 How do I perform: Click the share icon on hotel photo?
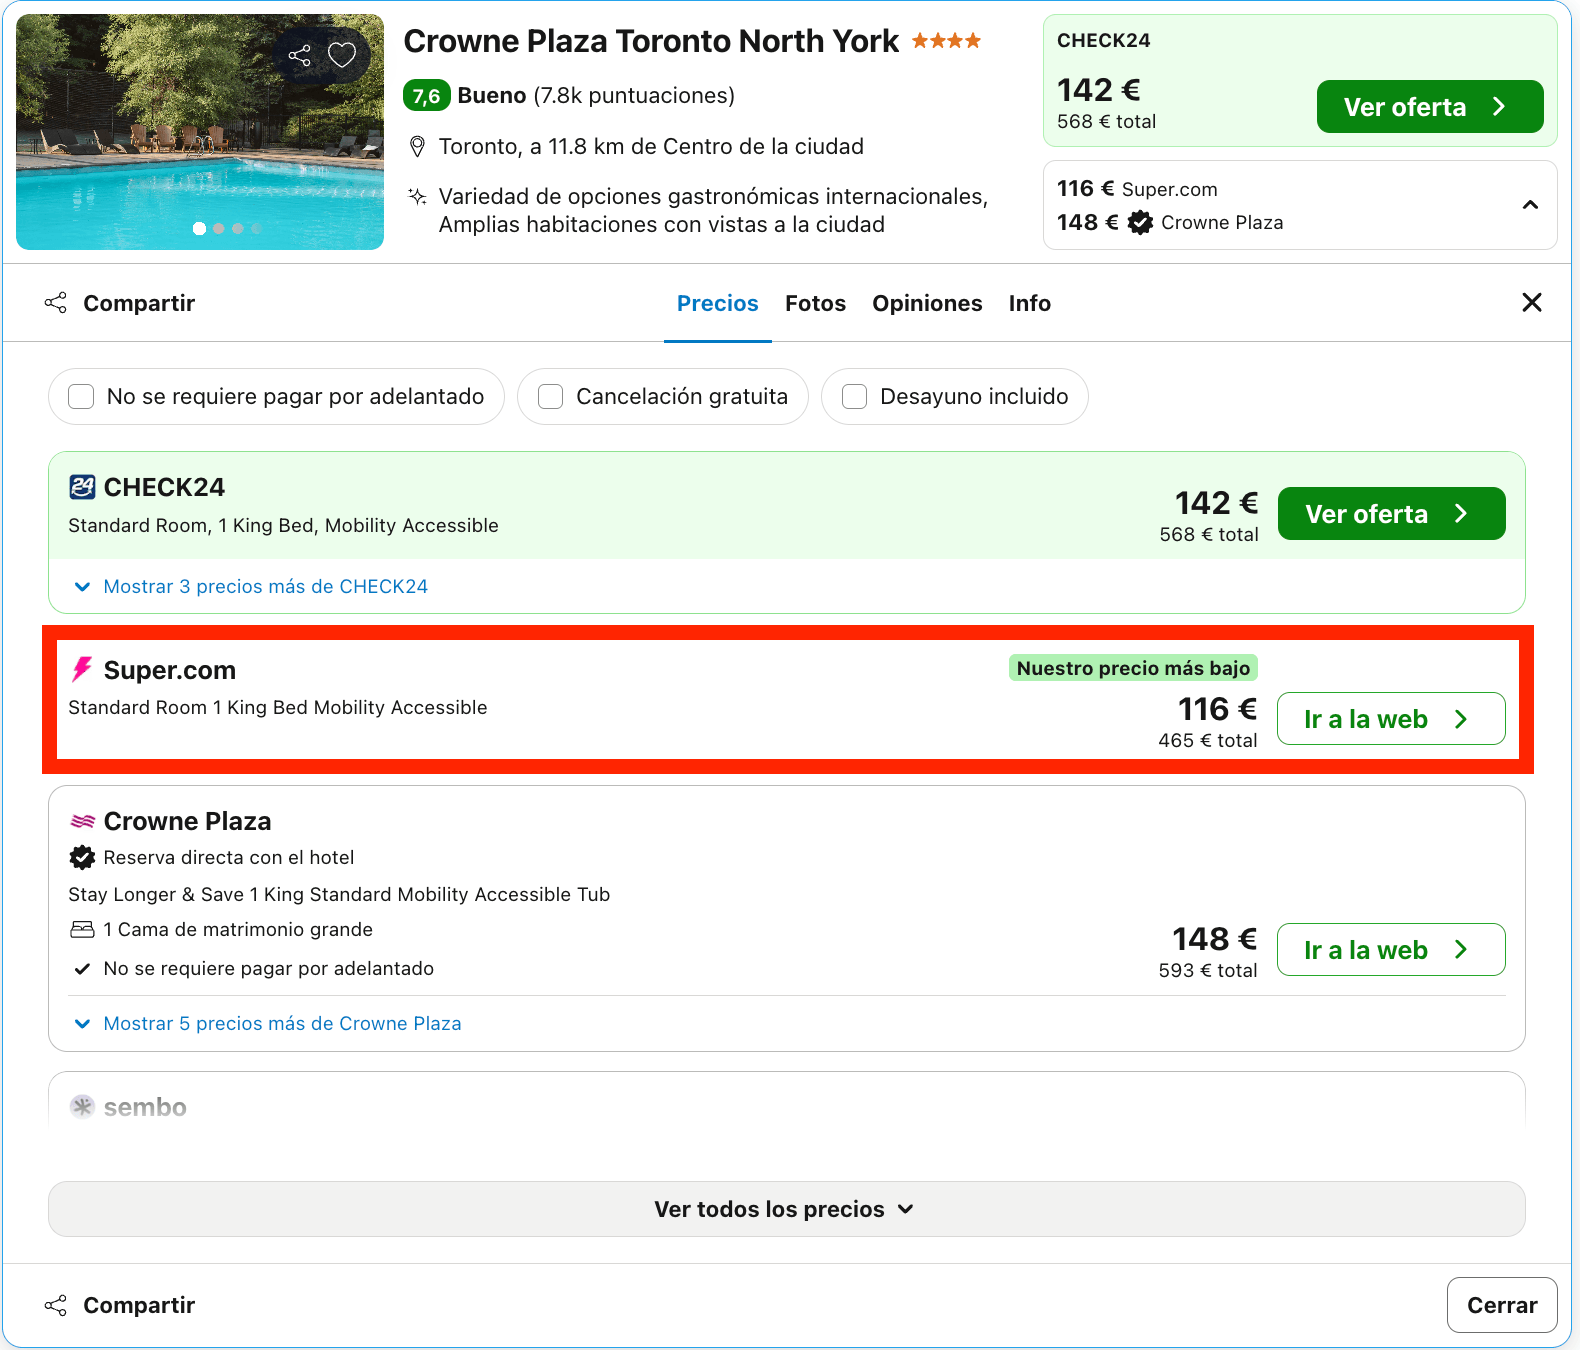(x=299, y=55)
